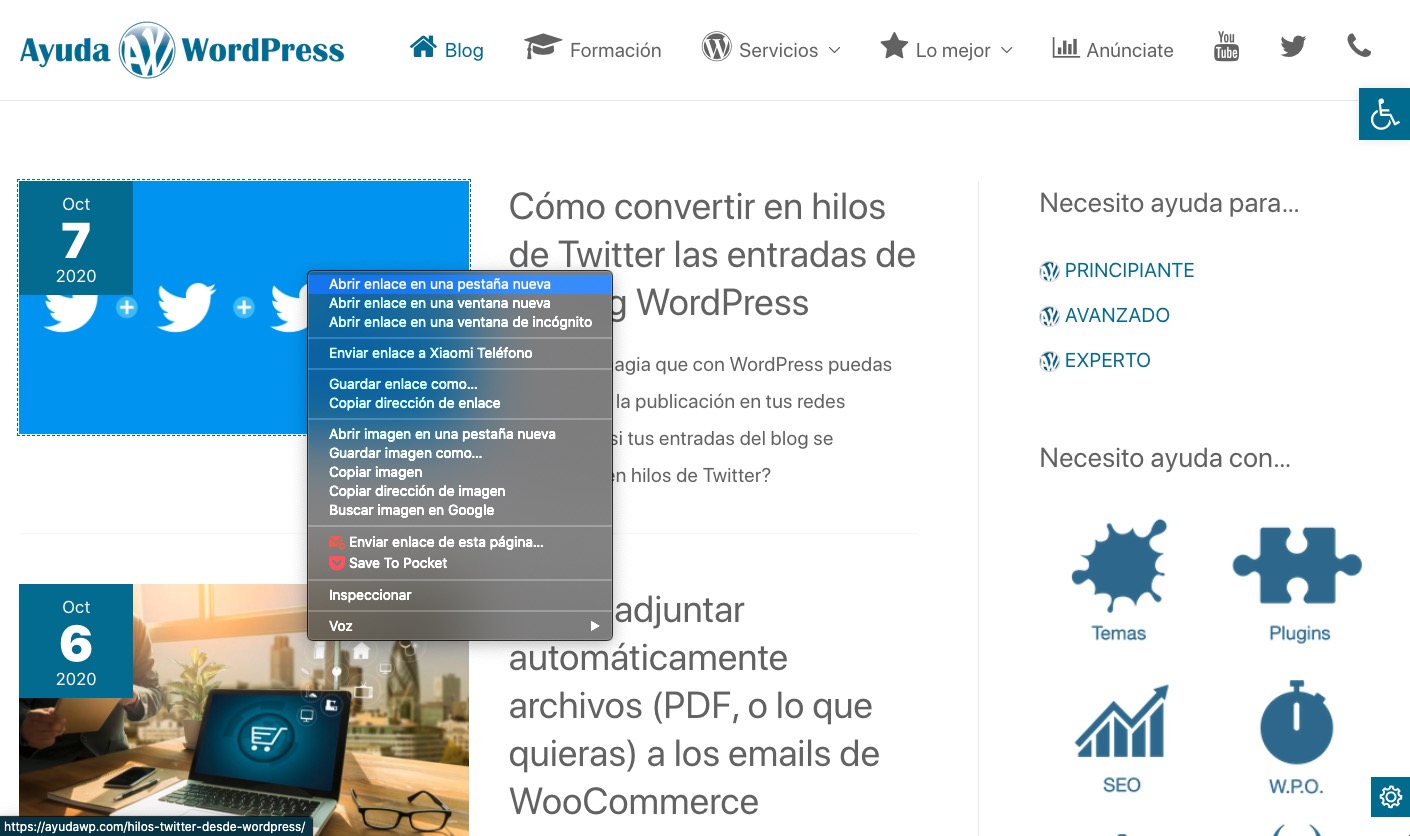Viewport: 1410px width, 836px height.
Task: Open the accessibility wheelchair icon panel
Action: [1384, 114]
